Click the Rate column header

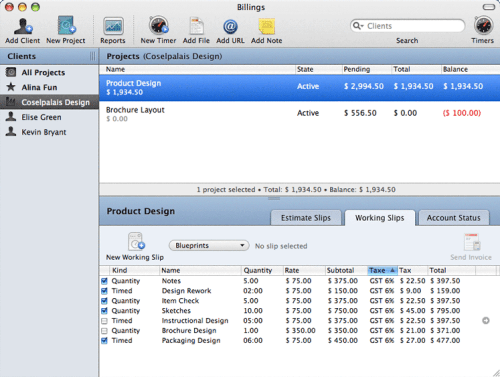(x=304, y=270)
